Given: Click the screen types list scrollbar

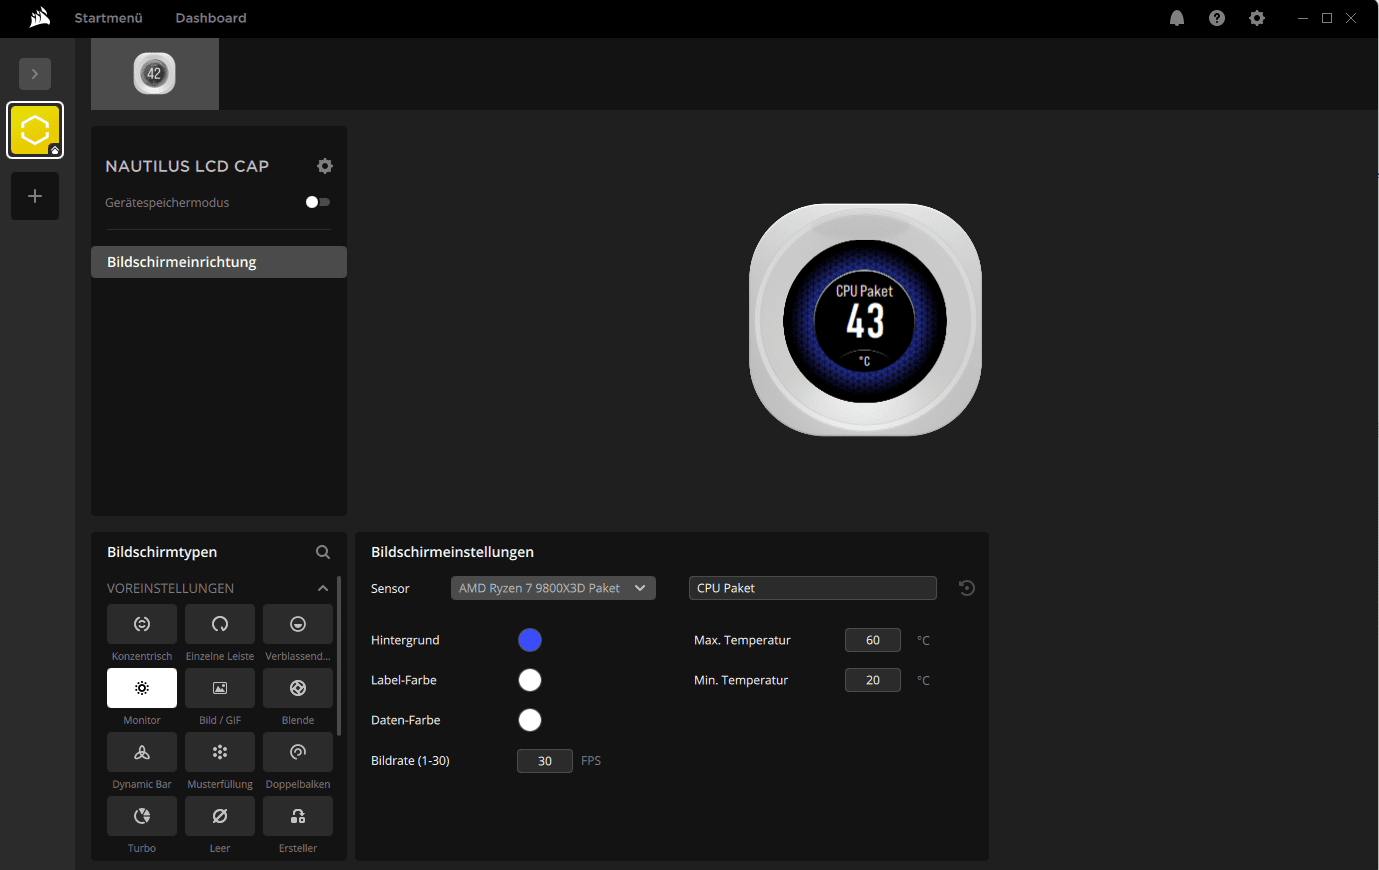Looking at the screenshot, I should (339, 656).
